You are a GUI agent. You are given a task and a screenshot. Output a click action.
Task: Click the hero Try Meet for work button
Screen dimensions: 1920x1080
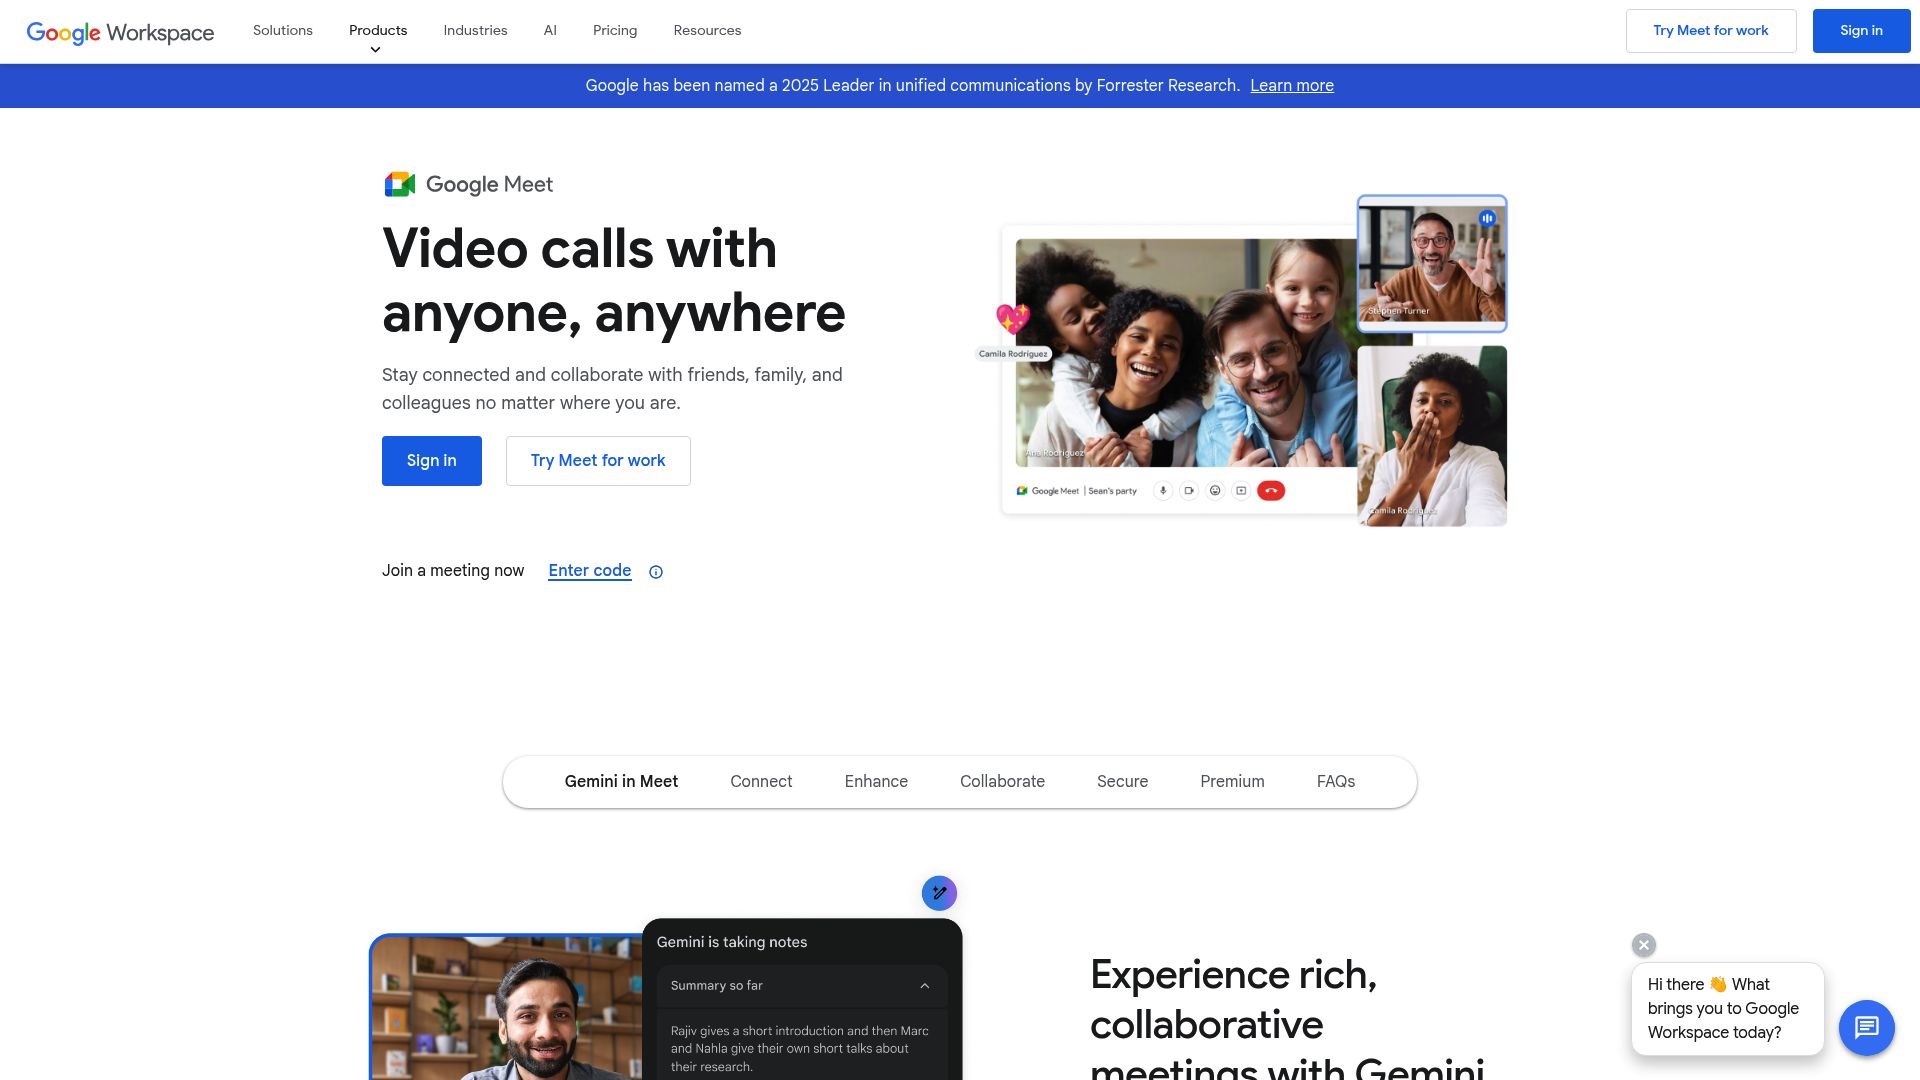tap(598, 461)
